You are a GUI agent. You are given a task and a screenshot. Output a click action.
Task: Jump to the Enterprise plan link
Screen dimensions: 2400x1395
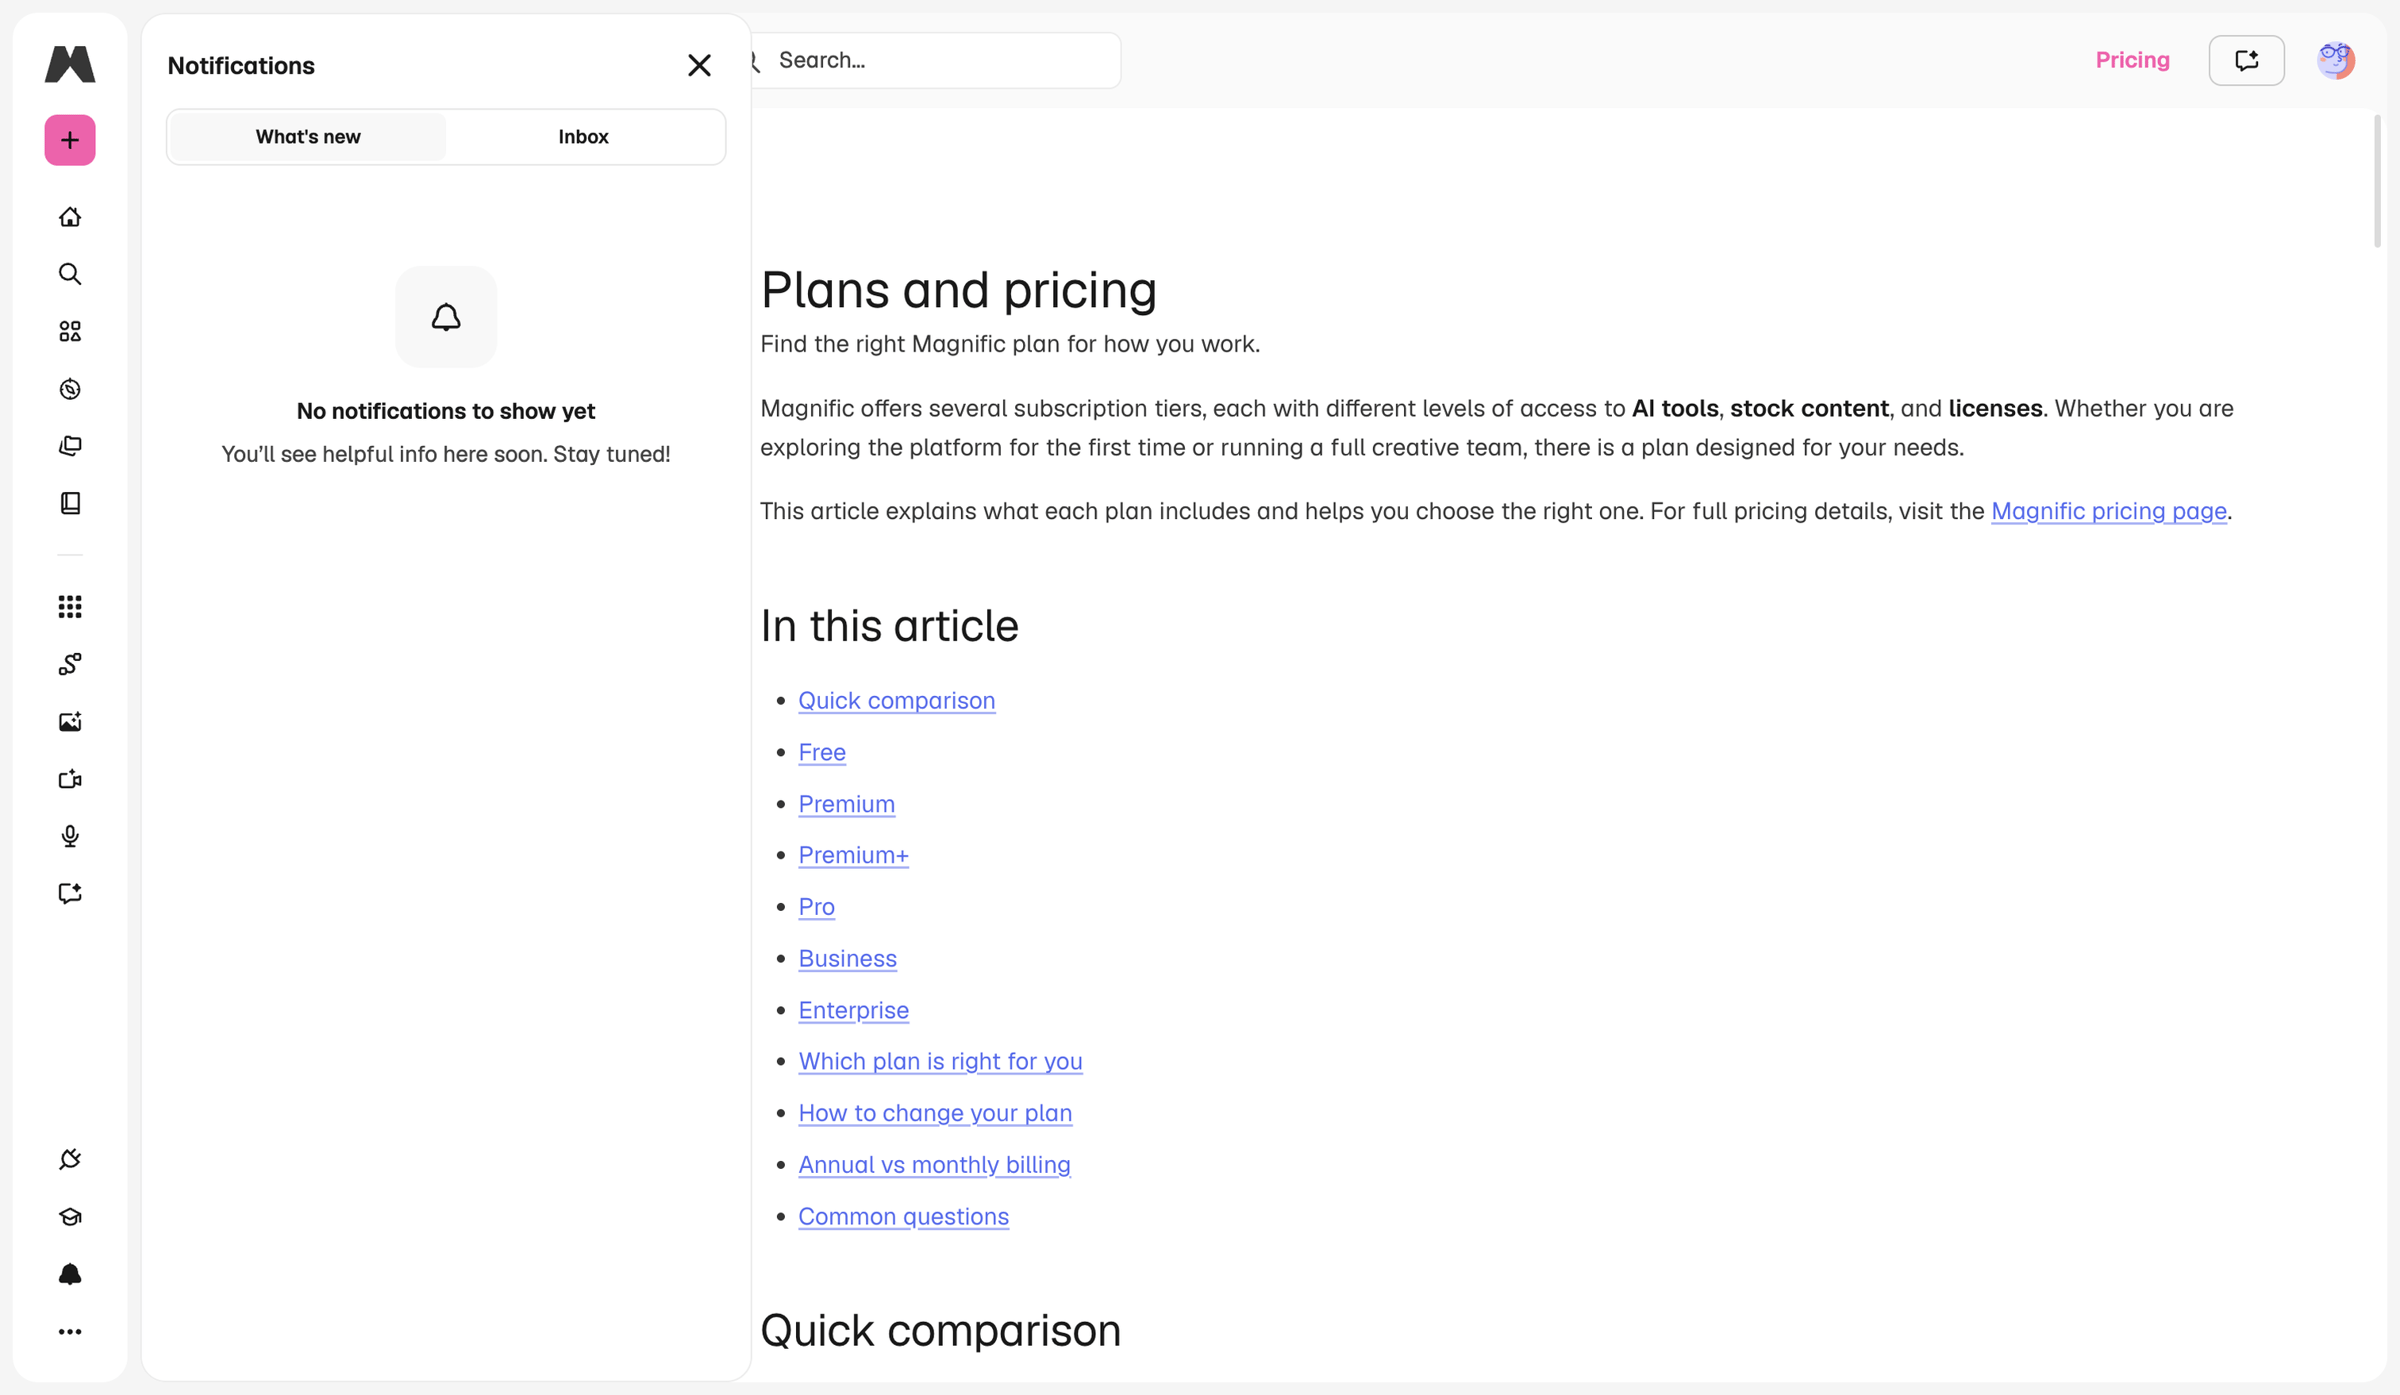(853, 1010)
